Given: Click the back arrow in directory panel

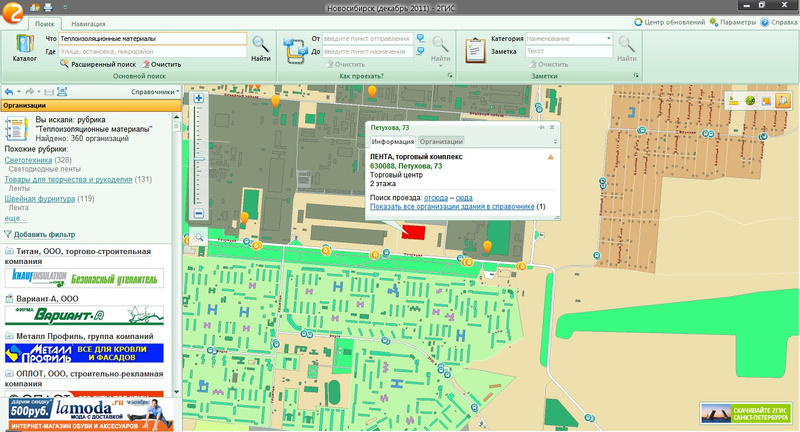Looking at the screenshot, I should click(9, 92).
